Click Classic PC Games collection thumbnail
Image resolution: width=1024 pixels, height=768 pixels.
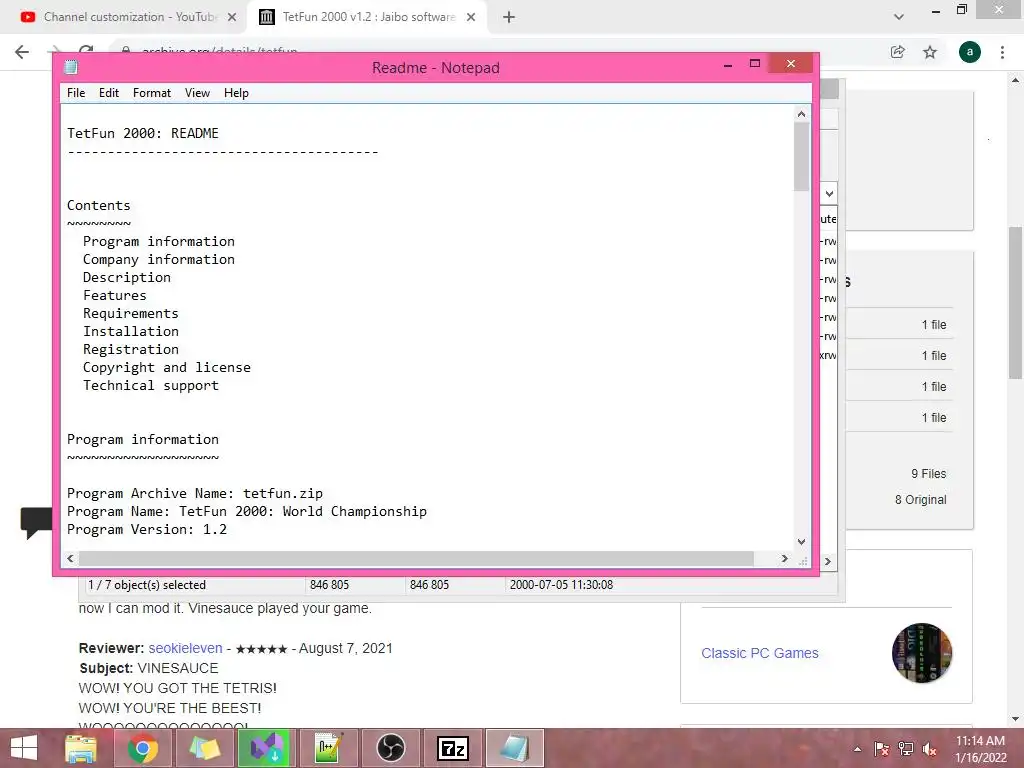pyautogui.click(x=921, y=653)
